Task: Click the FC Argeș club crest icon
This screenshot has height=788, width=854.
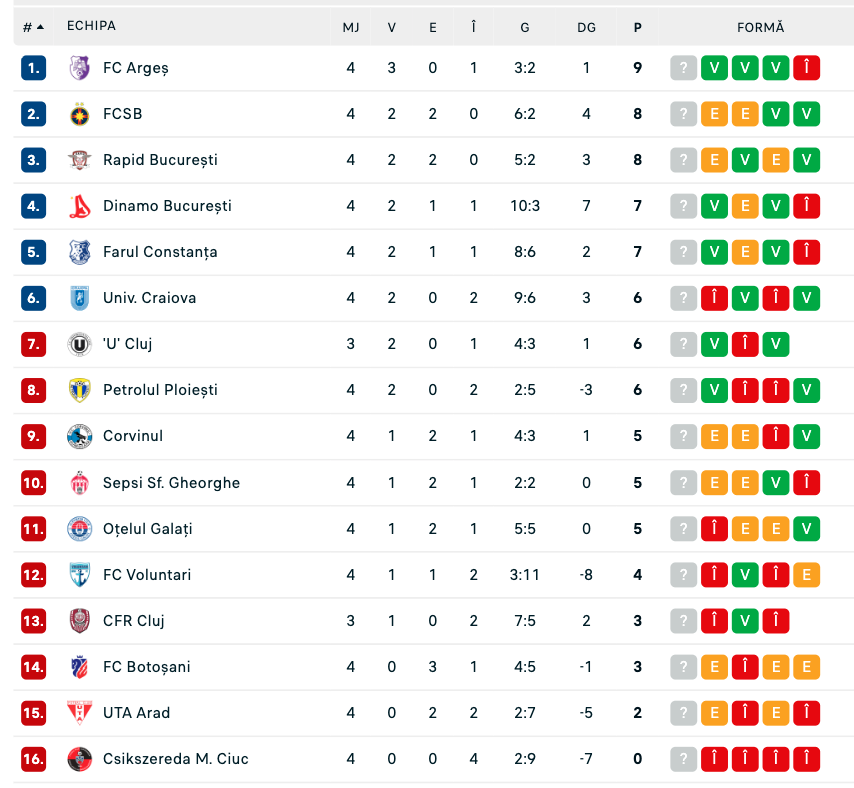Action: tap(80, 68)
